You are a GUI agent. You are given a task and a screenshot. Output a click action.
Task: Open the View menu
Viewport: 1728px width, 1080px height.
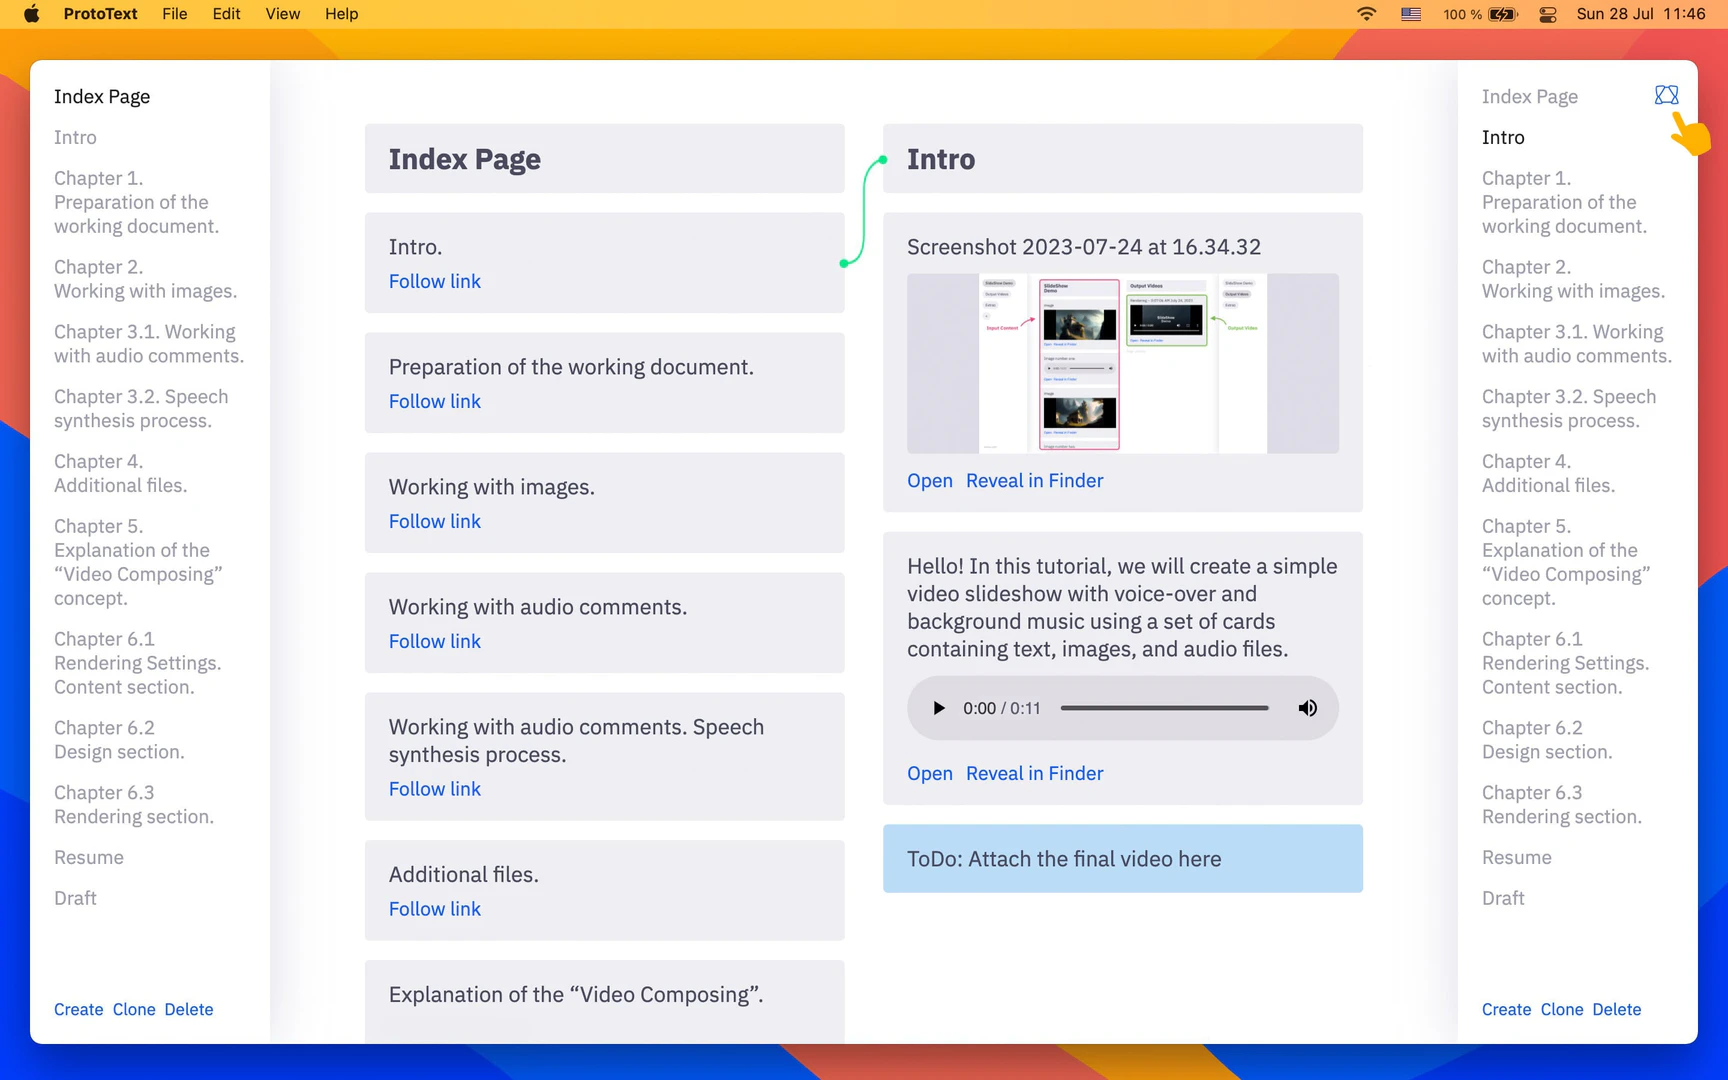pos(282,14)
